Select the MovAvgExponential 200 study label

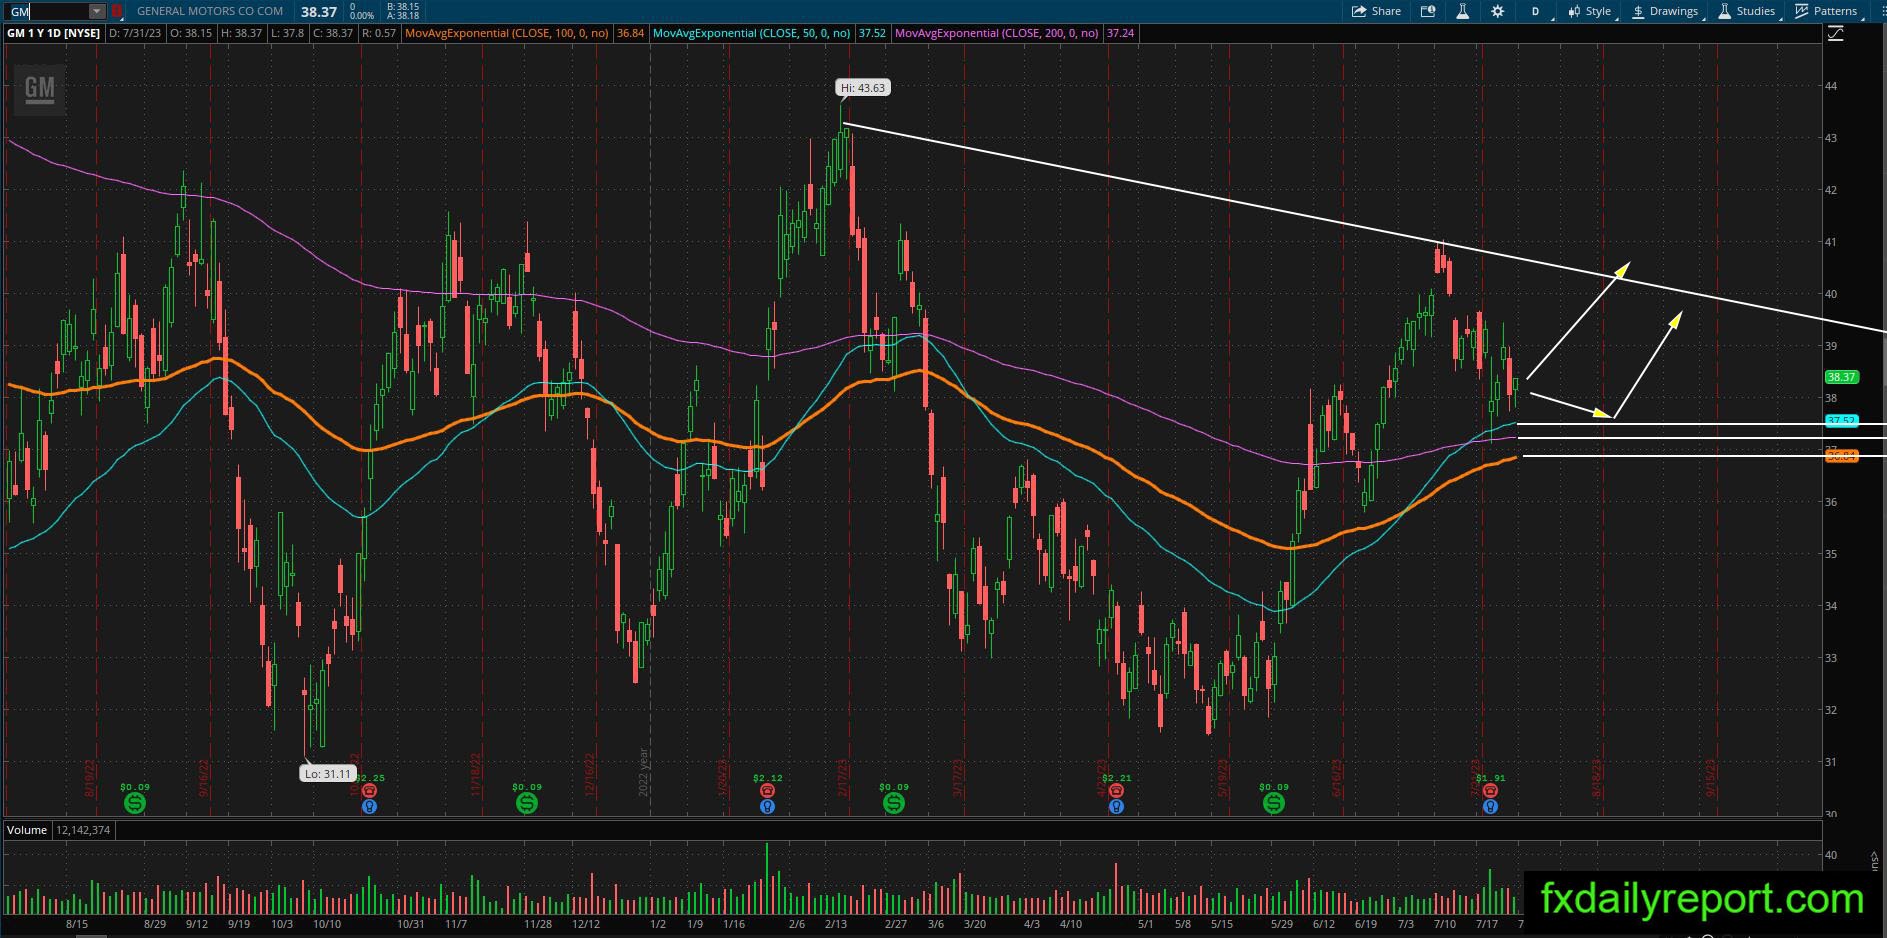tap(997, 33)
